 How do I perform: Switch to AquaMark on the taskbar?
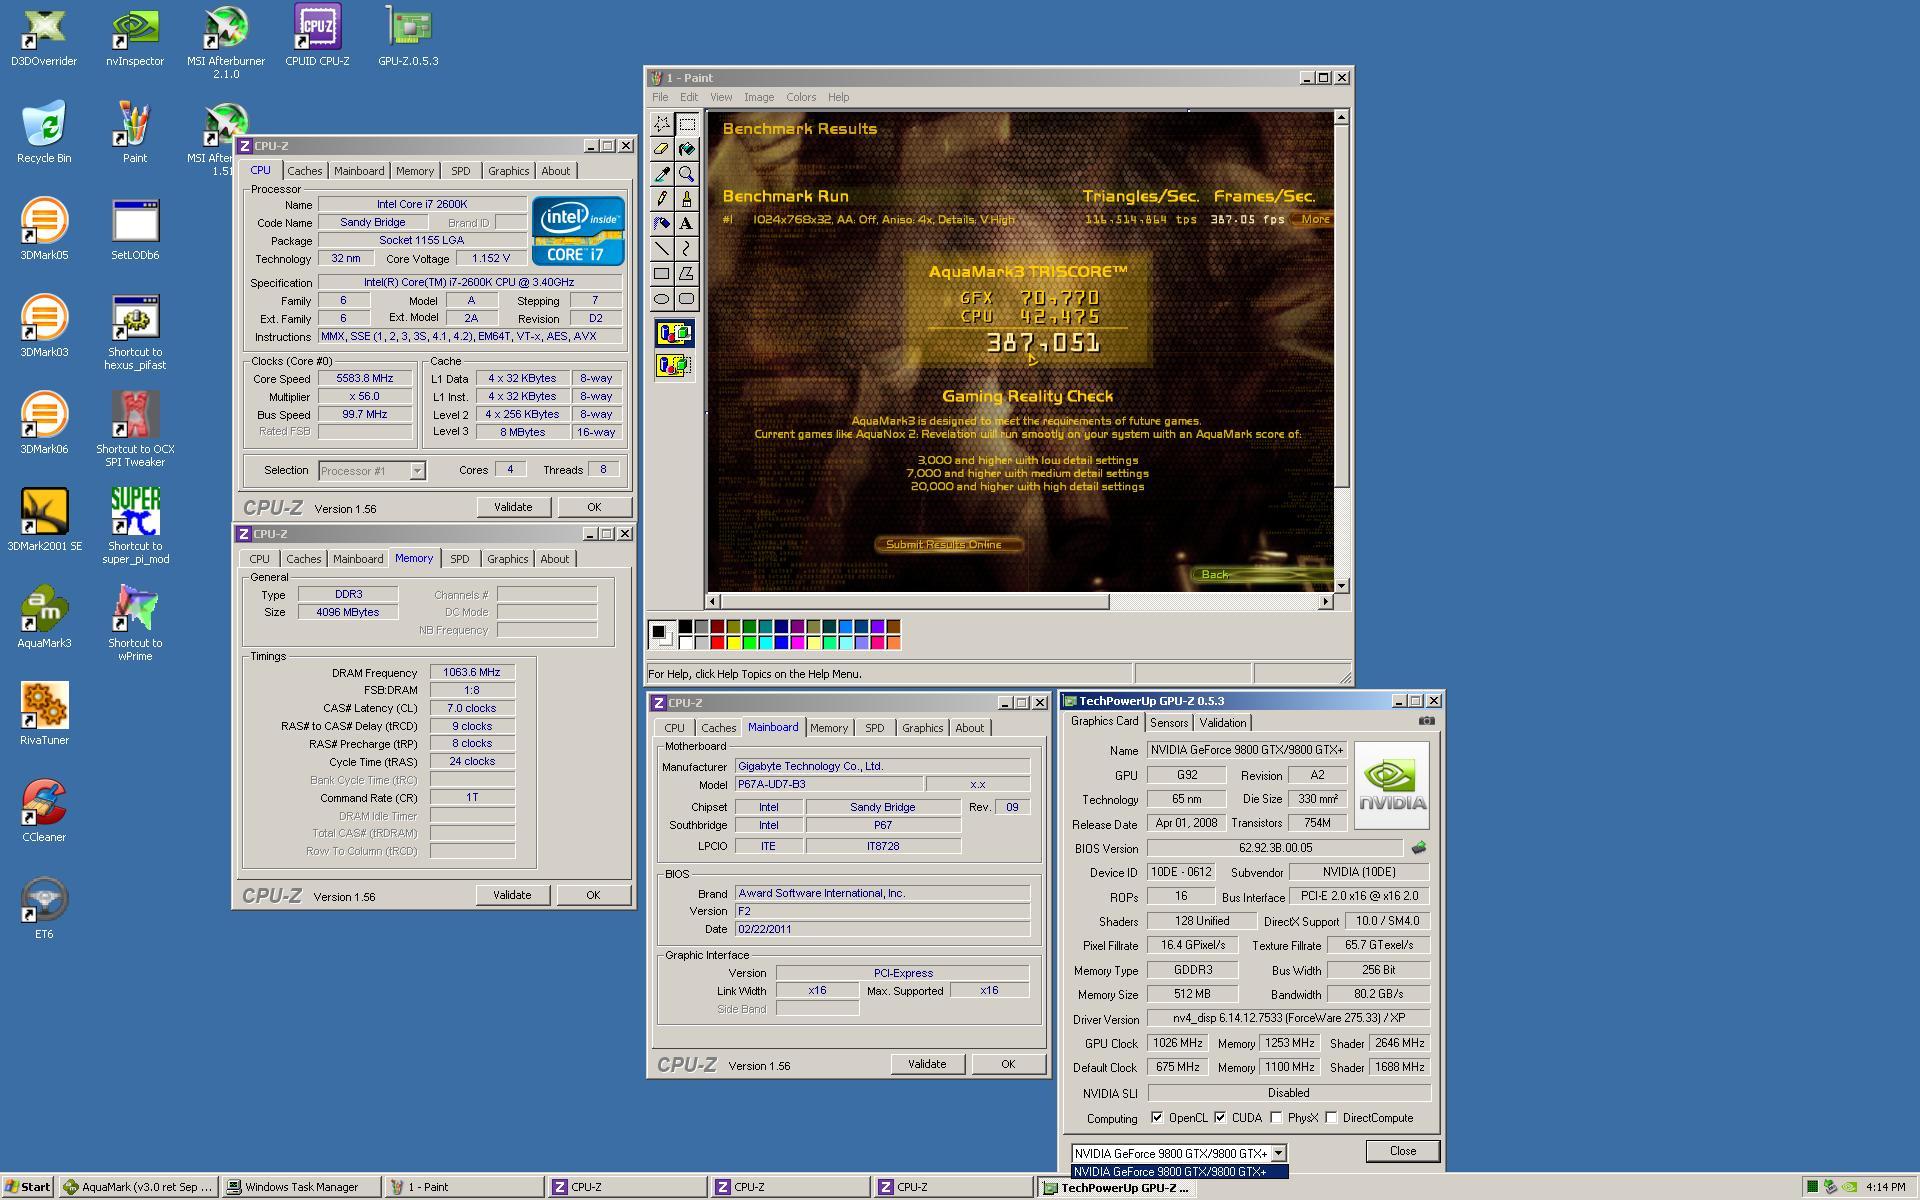[138, 1187]
